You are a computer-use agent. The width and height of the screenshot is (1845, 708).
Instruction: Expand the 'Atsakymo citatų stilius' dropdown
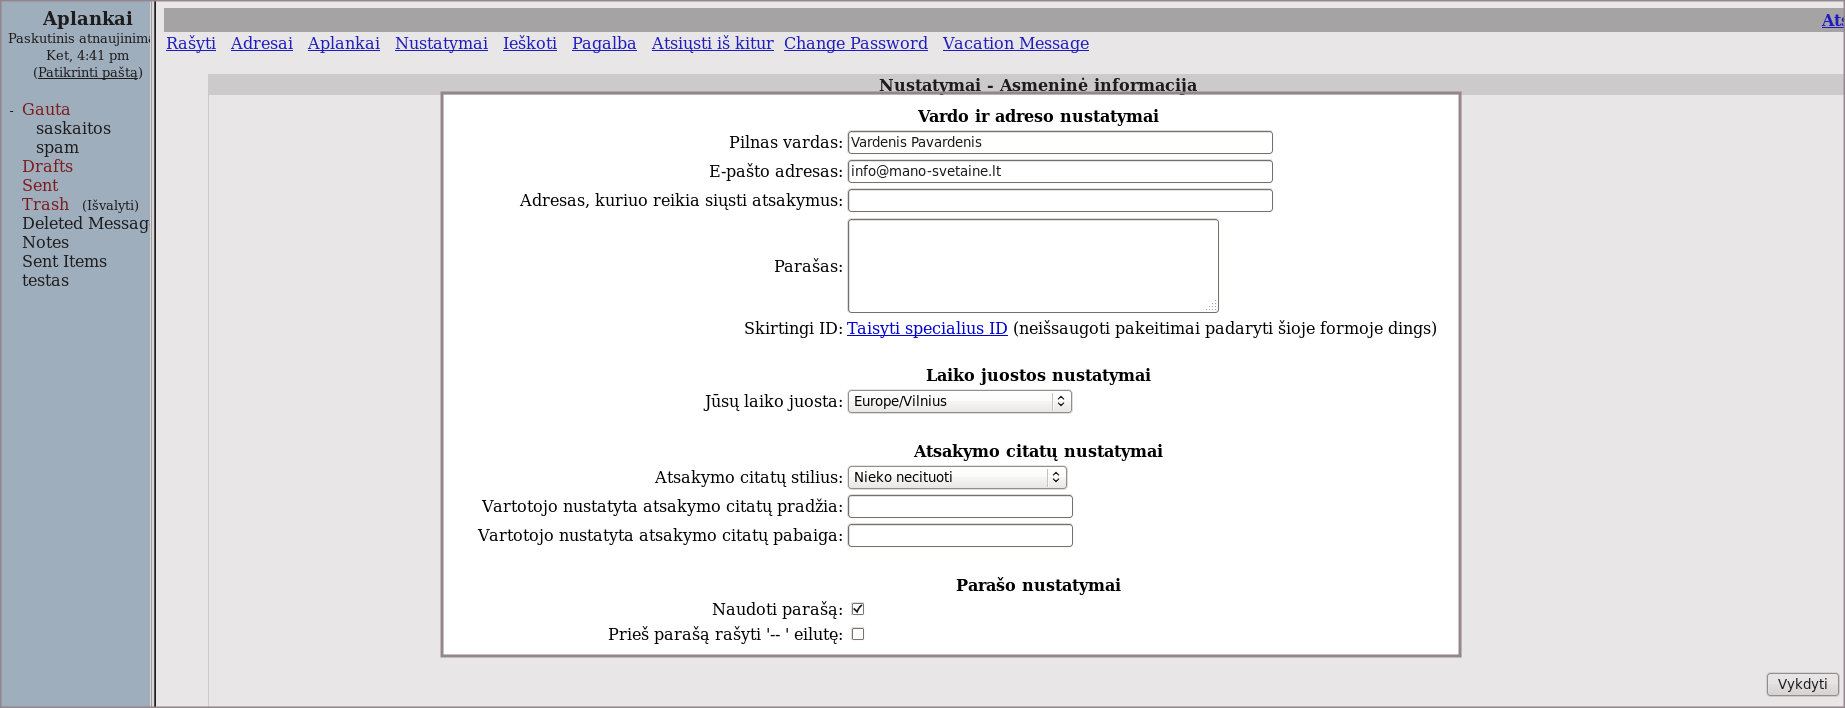(x=957, y=478)
